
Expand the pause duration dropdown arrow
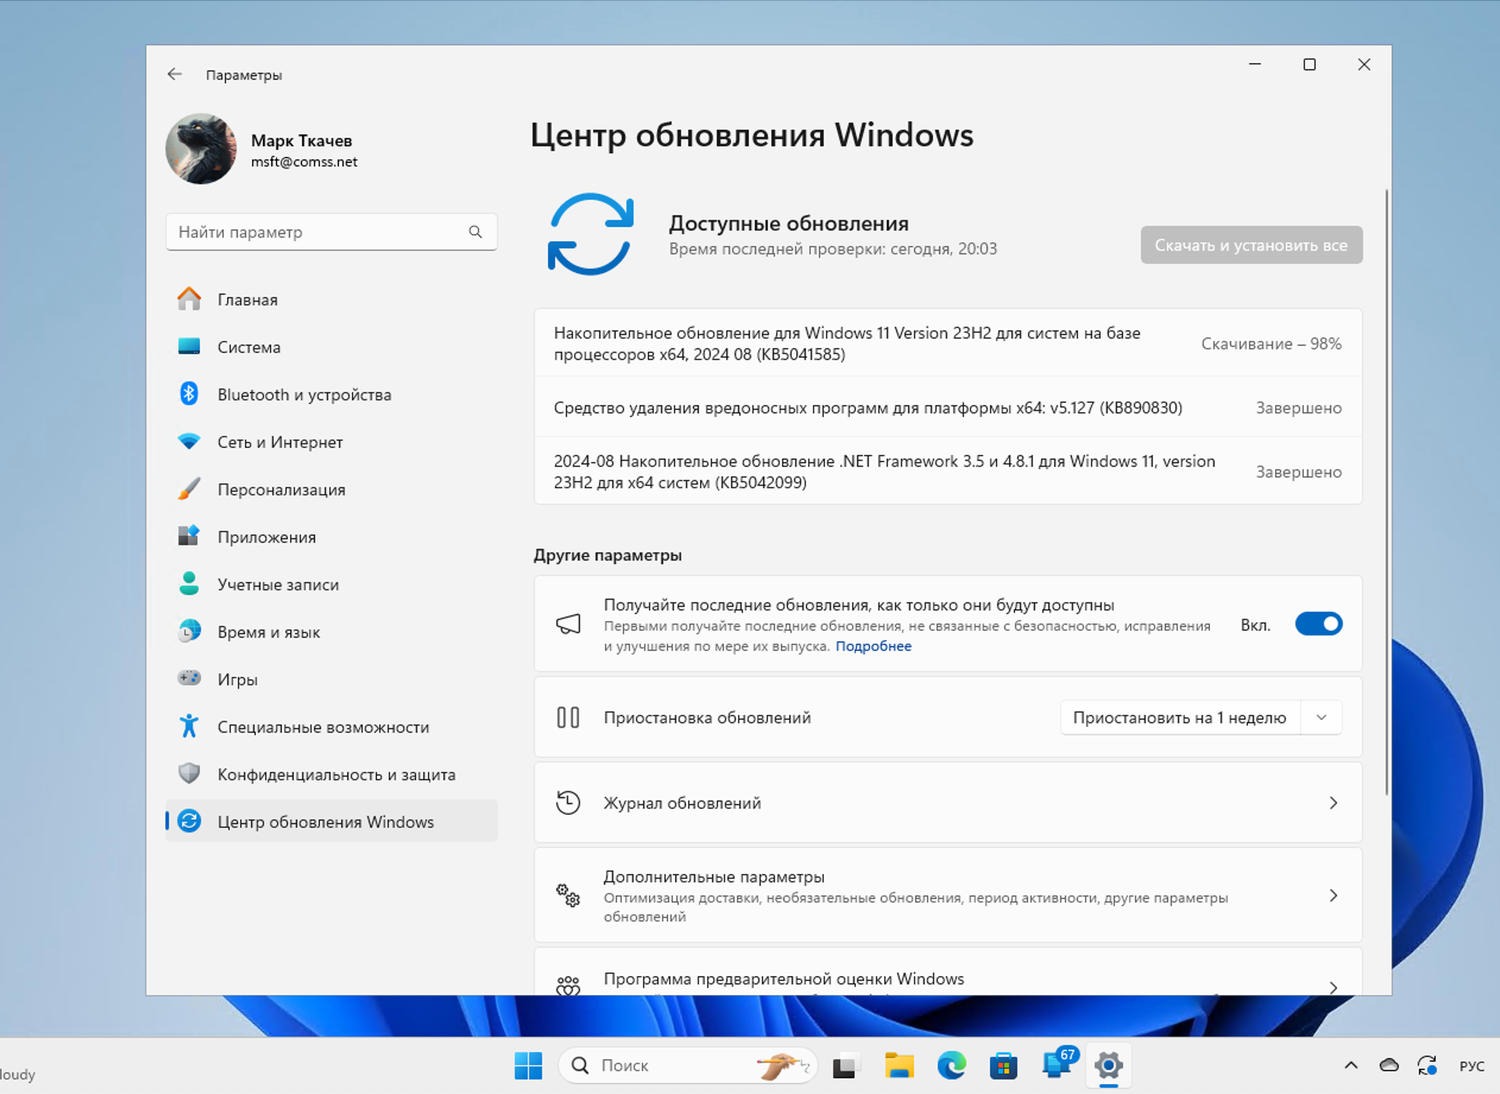[x=1321, y=717]
